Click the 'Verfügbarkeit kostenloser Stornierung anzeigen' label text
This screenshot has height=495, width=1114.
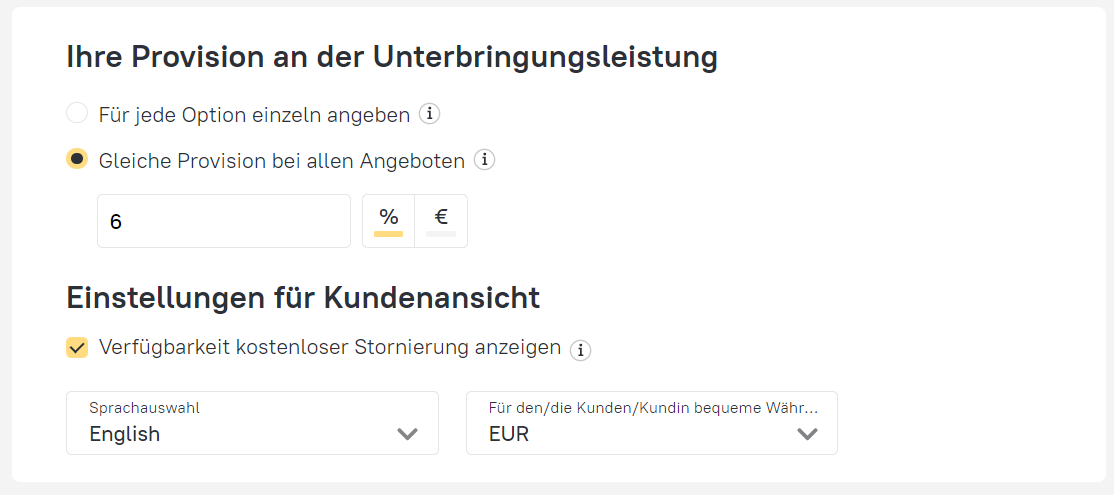click(330, 348)
